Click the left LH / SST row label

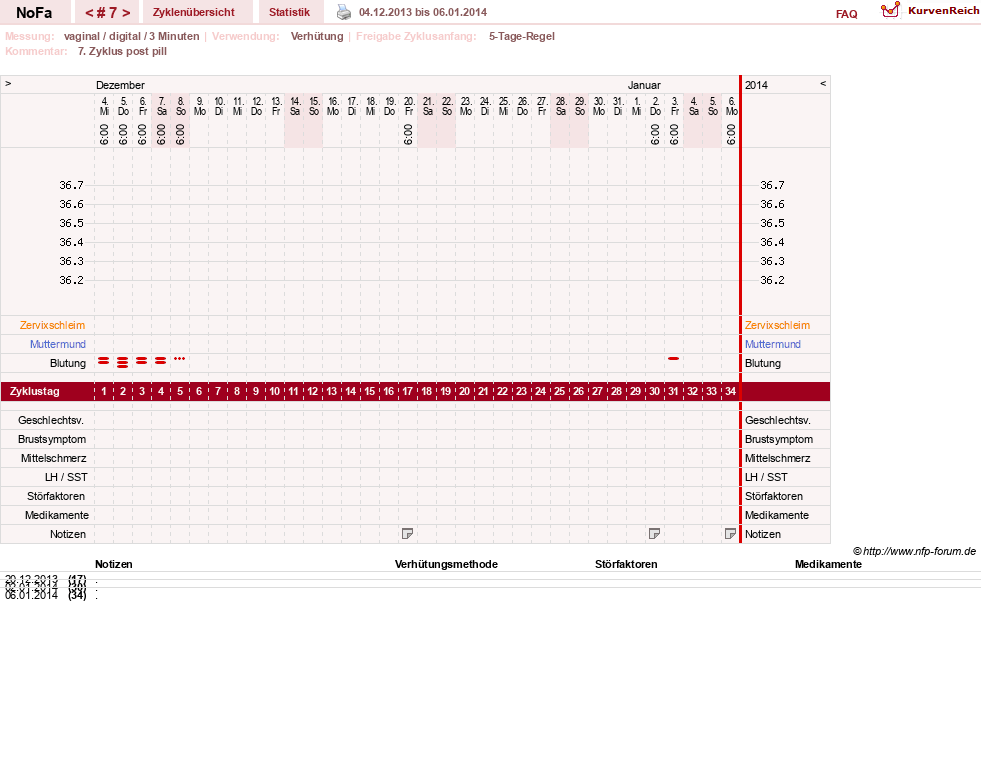(x=66, y=477)
